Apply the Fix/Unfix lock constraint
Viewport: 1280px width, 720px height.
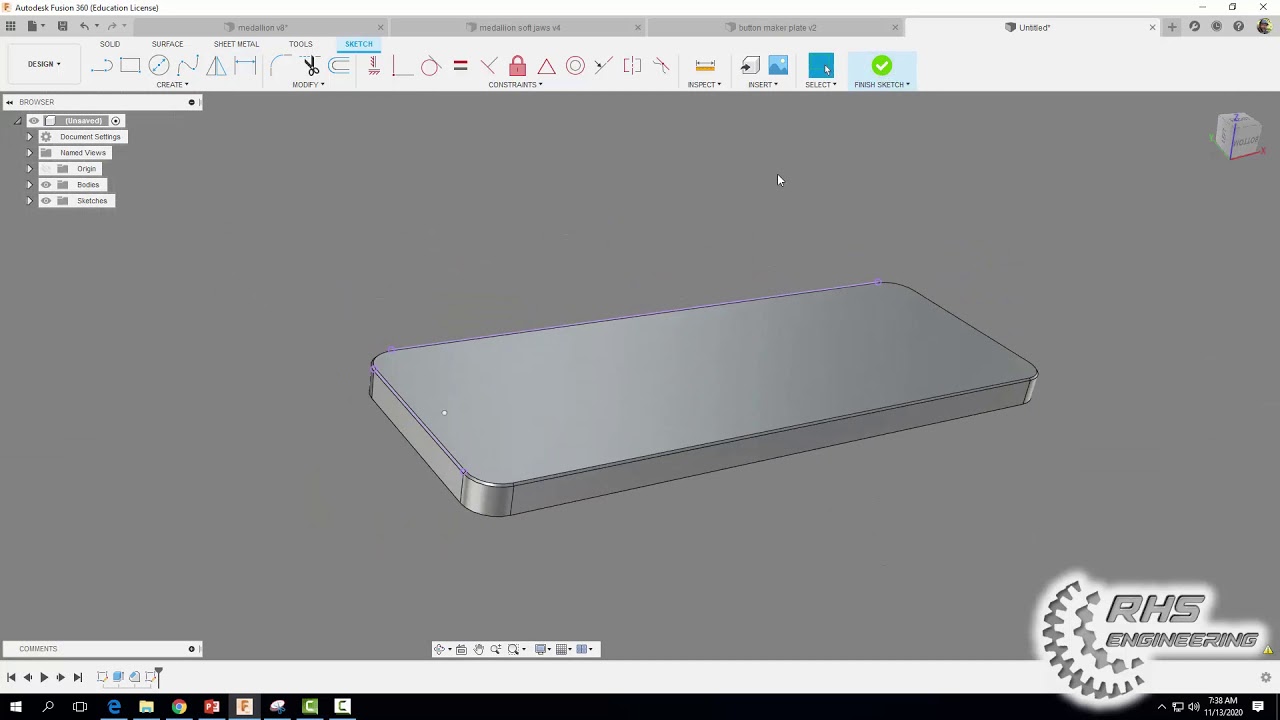[x=517, y=66]
